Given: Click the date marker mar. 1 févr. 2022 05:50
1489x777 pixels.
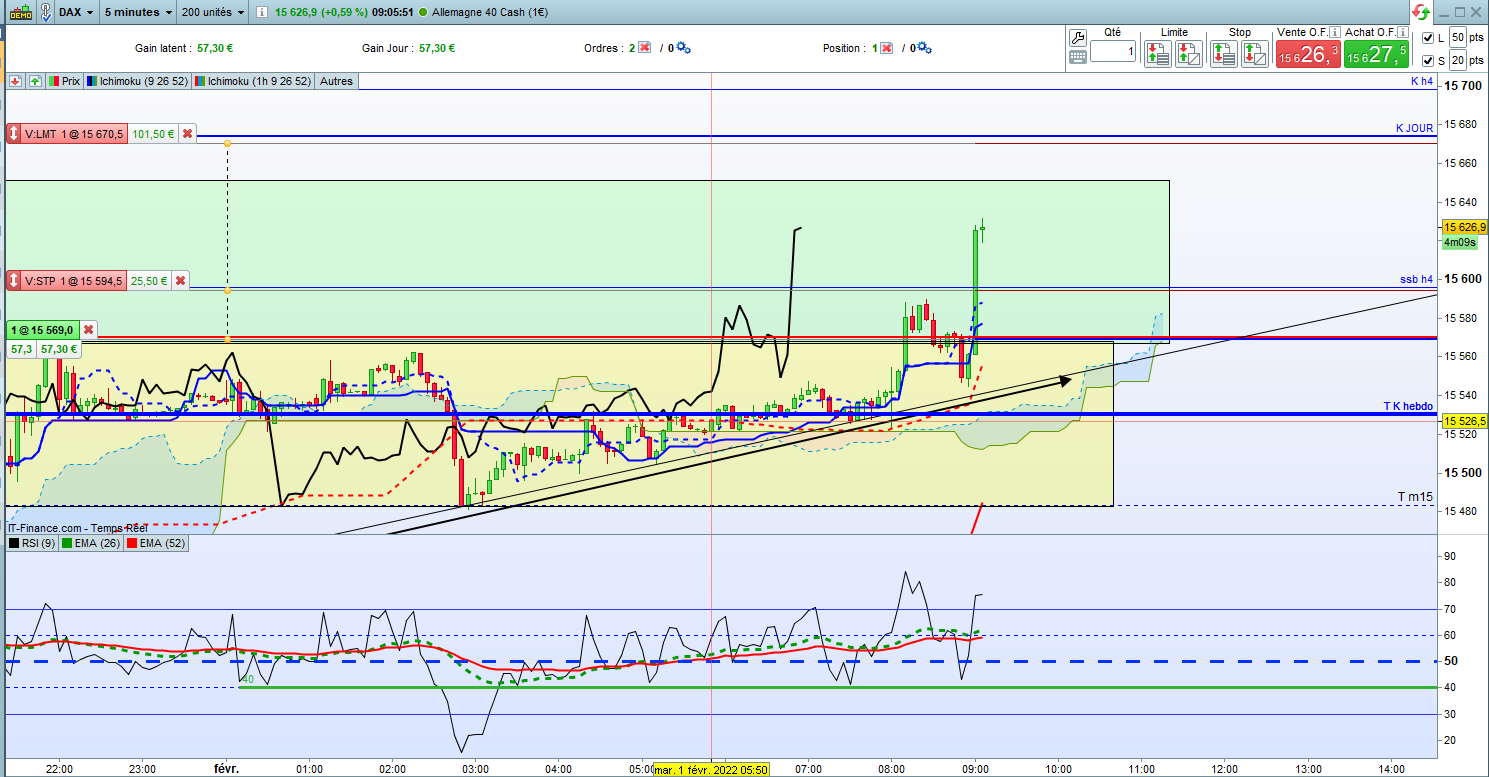Looking at the screenshot, I should [712, 770].
